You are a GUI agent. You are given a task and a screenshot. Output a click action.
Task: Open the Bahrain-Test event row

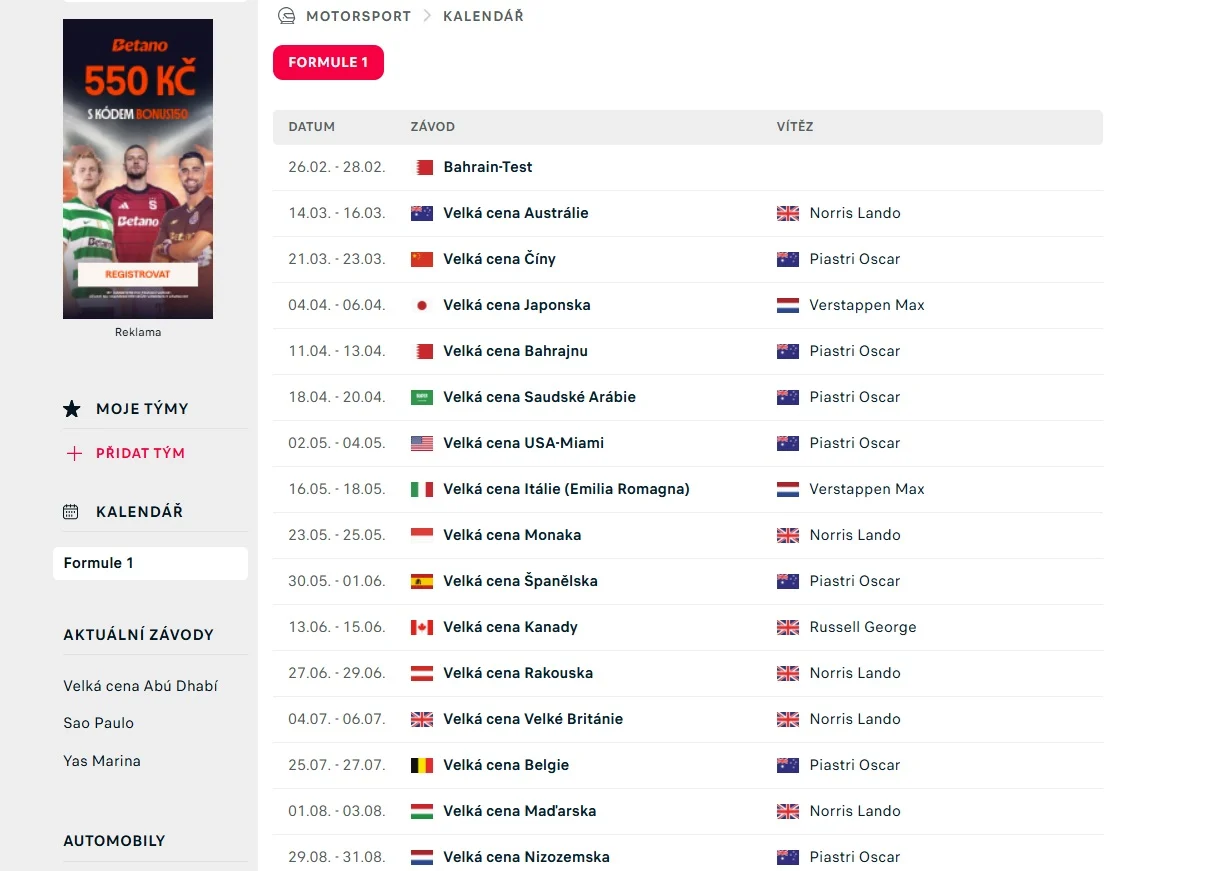487,167
